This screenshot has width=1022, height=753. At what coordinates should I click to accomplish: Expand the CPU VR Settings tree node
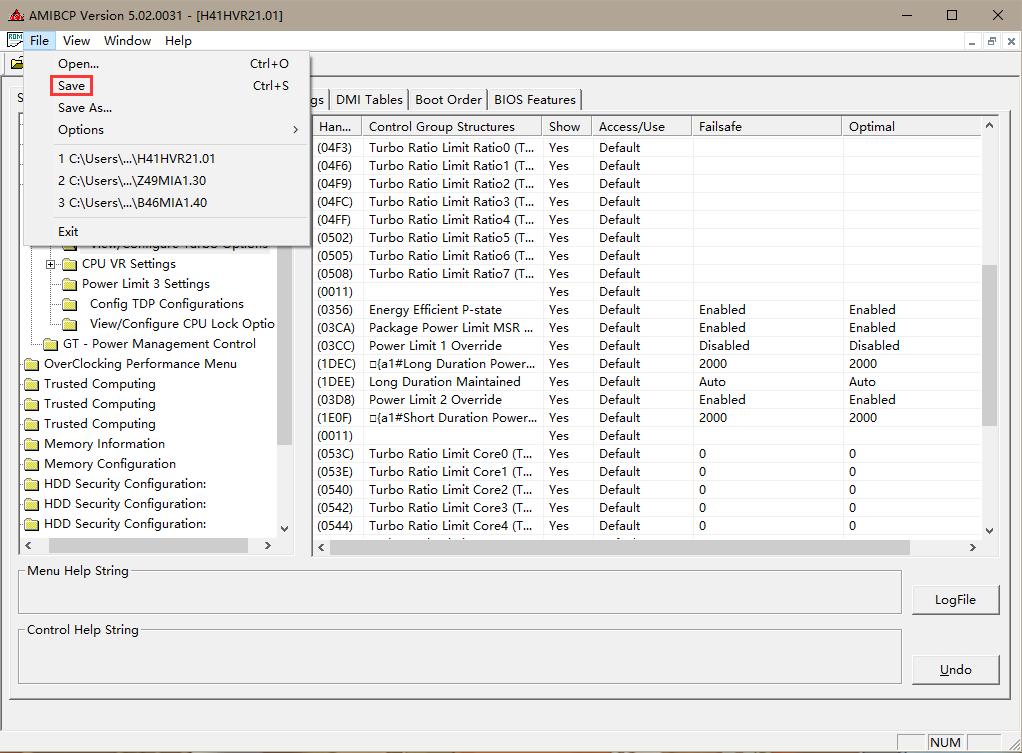51,264
